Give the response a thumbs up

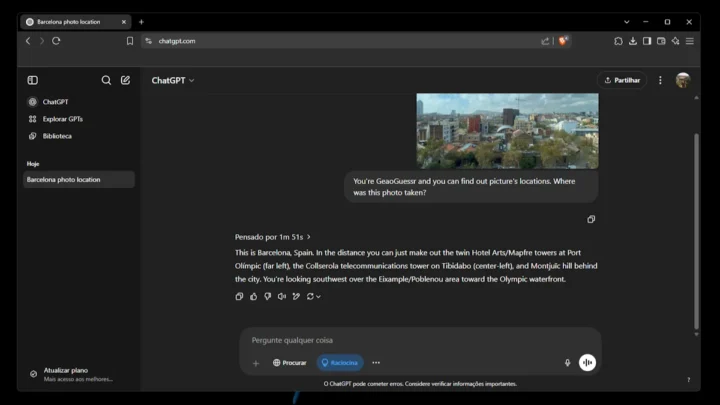pyautogui.click(x=253, y=296)
